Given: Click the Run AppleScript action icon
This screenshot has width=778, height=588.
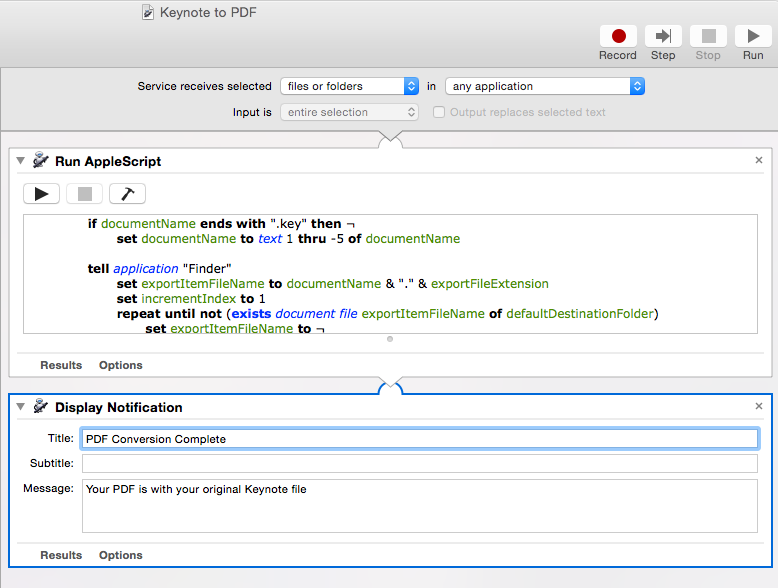Looking at the screenshot, I should pos(41,161).
